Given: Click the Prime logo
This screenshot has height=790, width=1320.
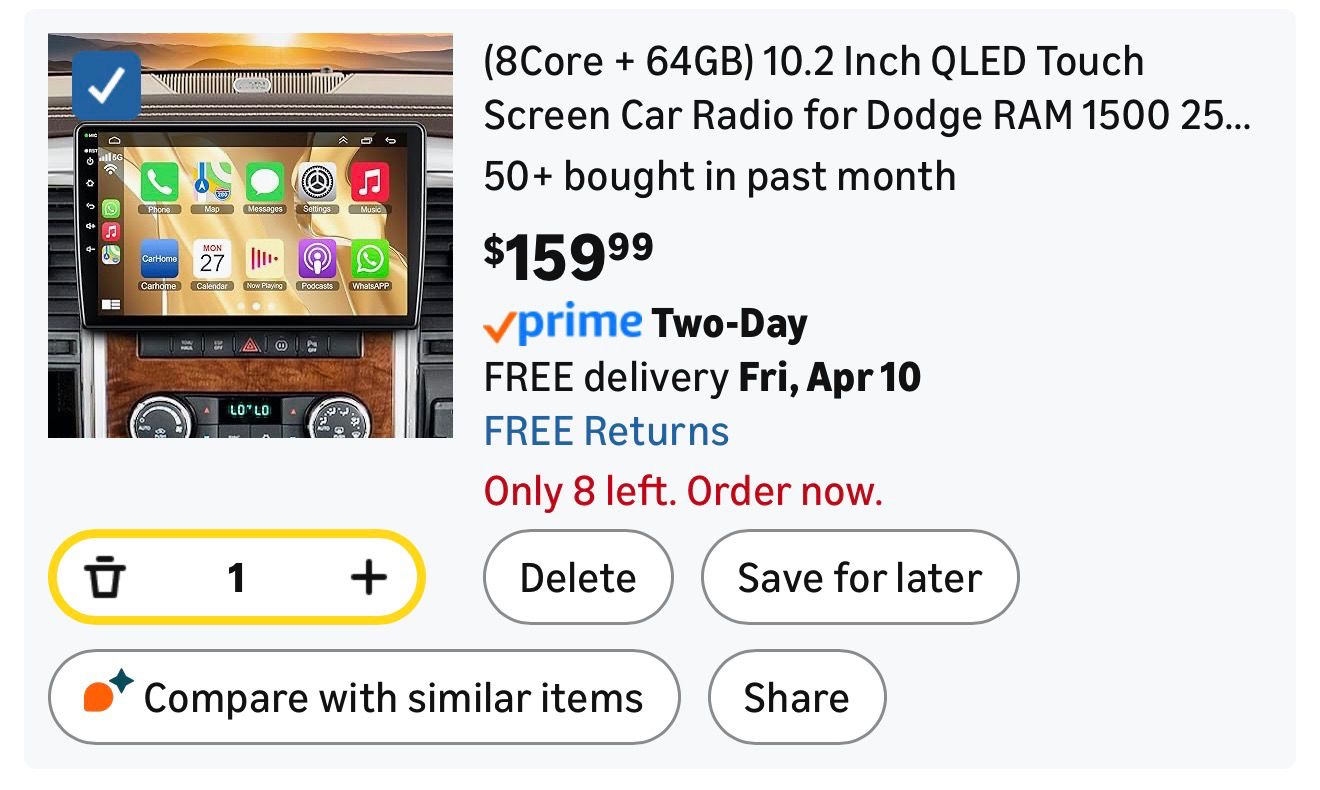Looking at the screenshot, I should pos(563,323).
